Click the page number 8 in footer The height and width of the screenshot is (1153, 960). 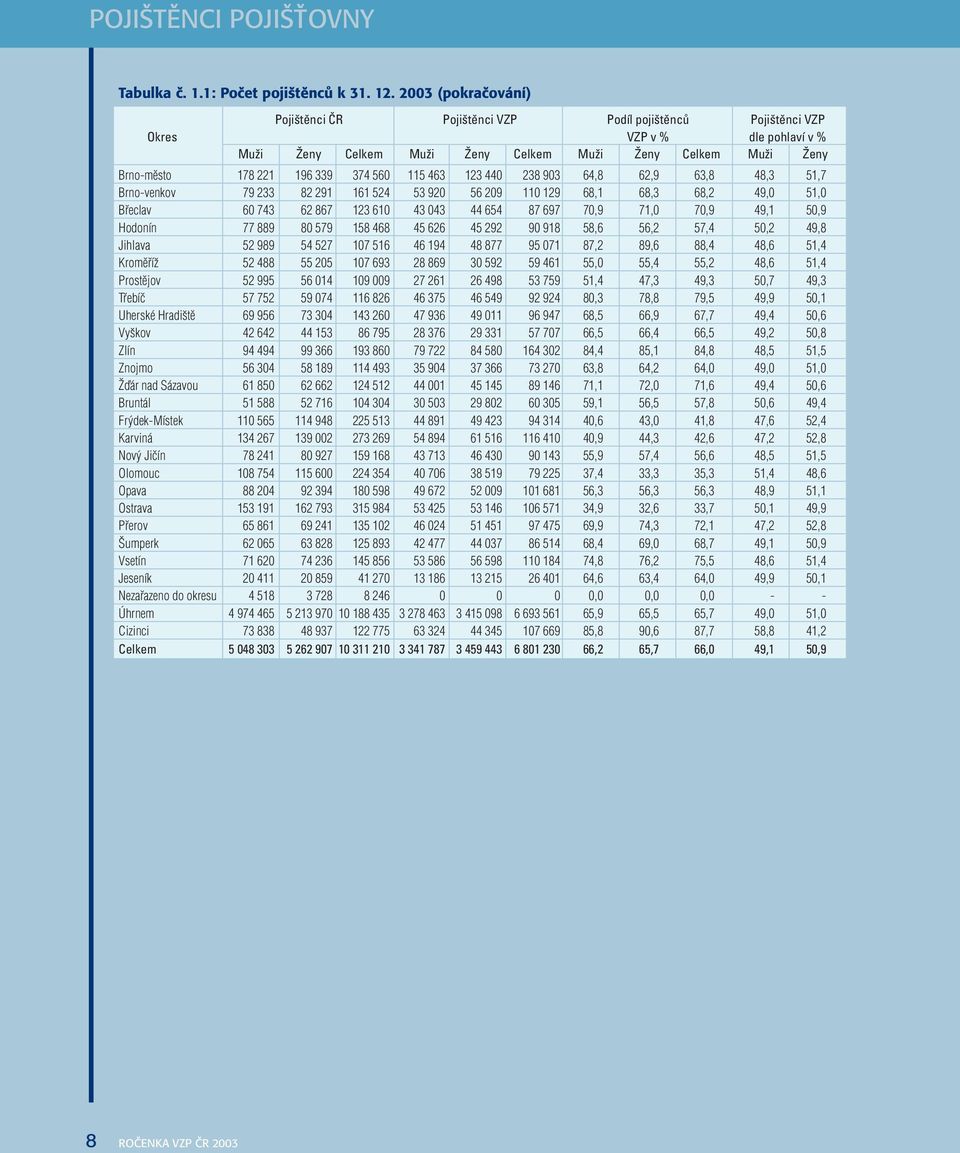click(x=91, y=1140)
